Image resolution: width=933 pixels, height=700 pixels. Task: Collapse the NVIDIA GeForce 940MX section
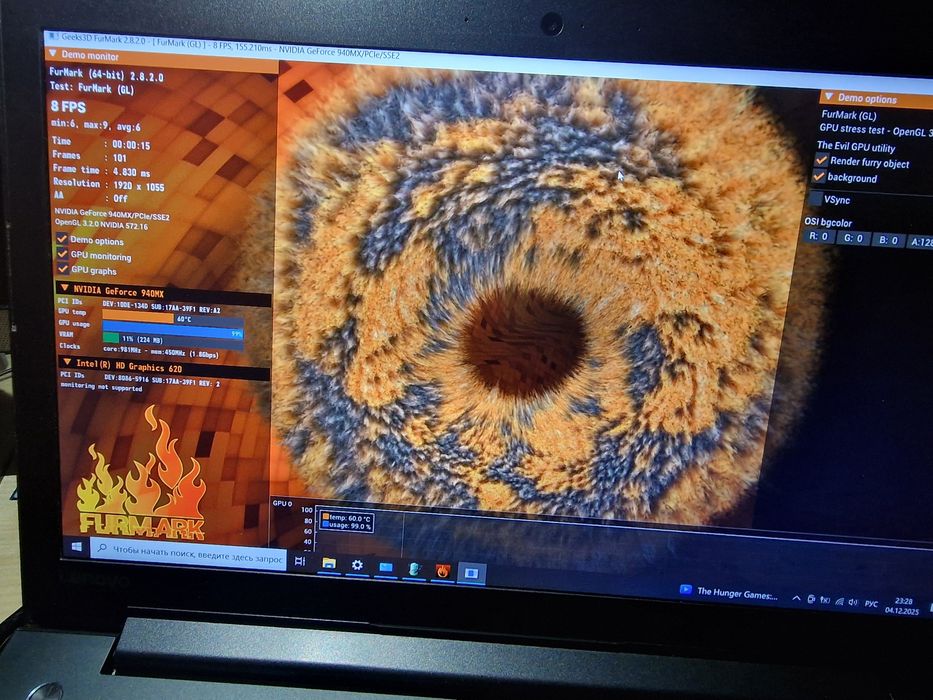(64, 289)
